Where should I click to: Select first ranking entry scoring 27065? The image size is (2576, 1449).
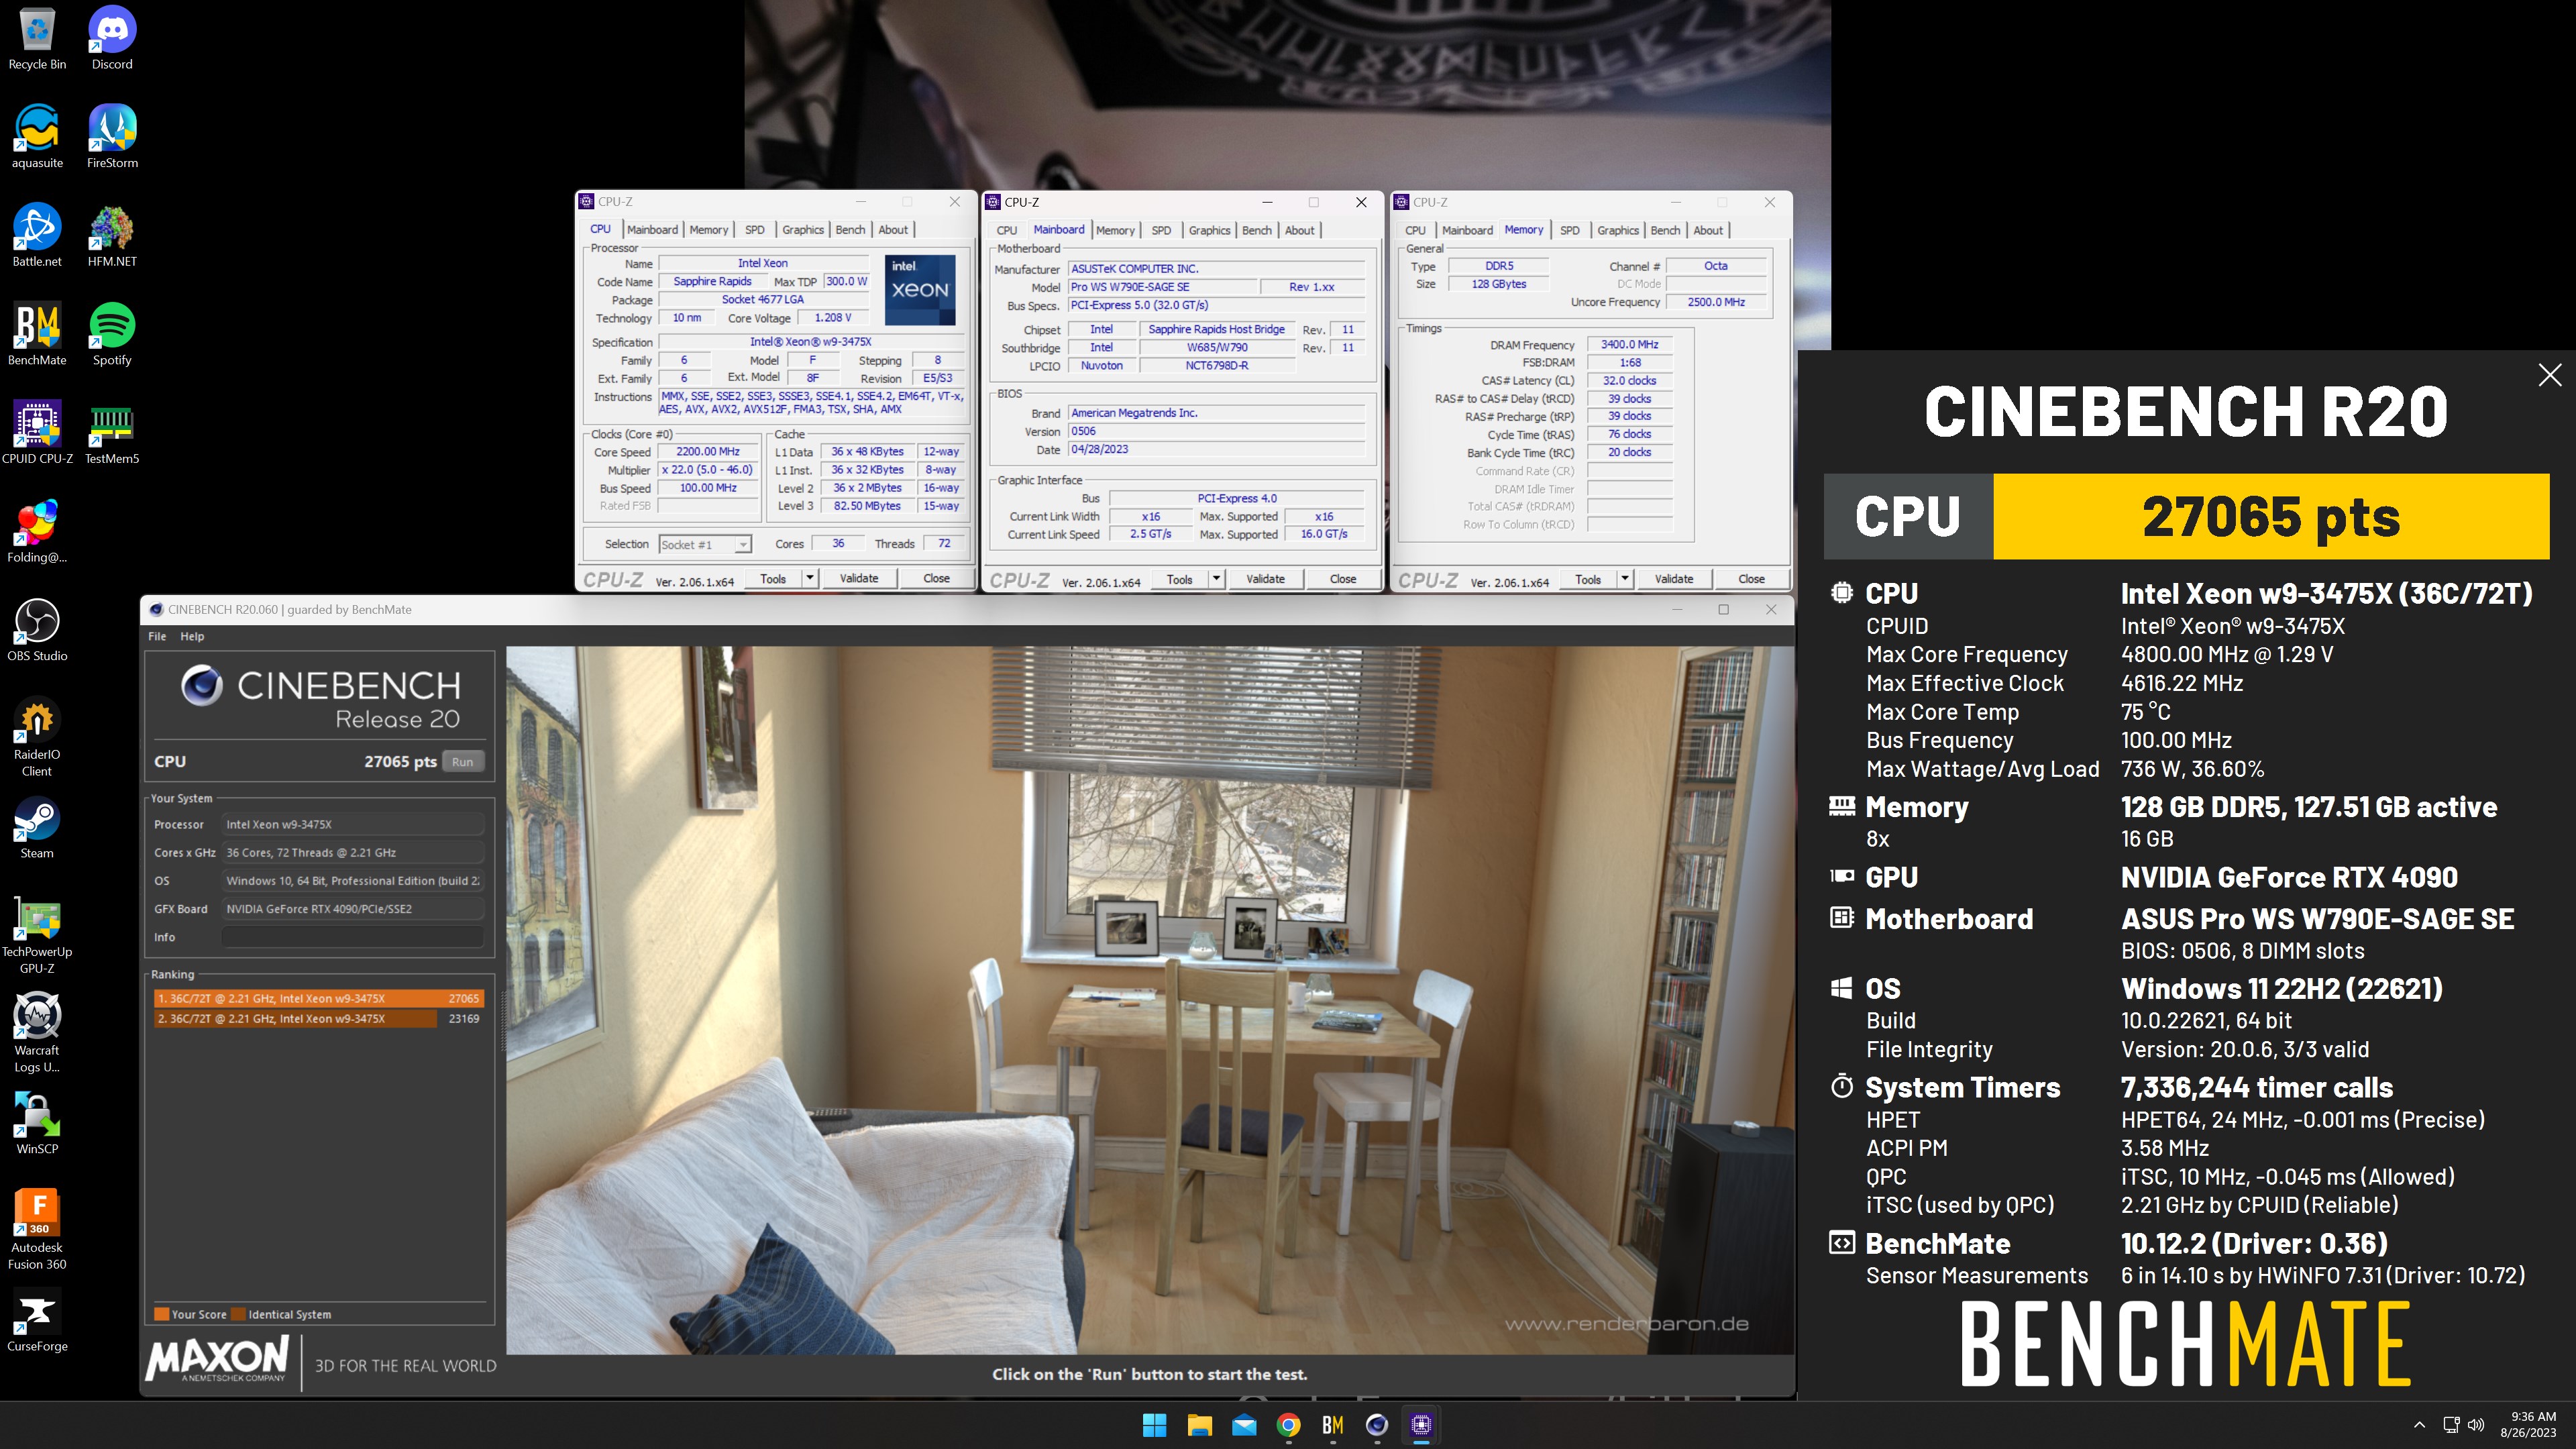(x=319, y=998)
